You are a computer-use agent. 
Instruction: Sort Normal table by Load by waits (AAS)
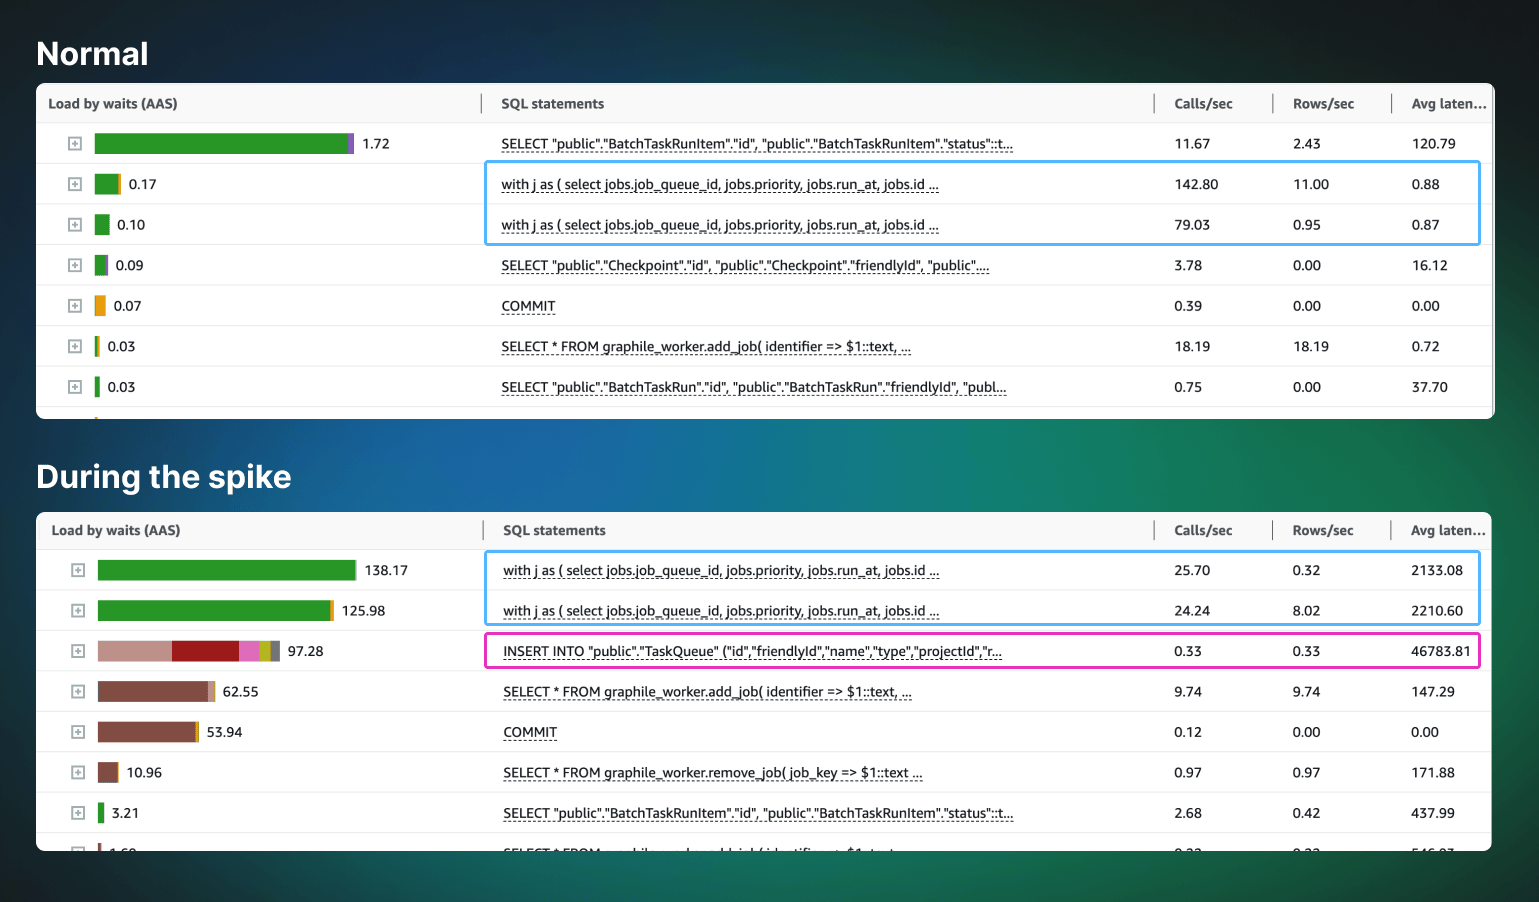click(x=113, y=104)
